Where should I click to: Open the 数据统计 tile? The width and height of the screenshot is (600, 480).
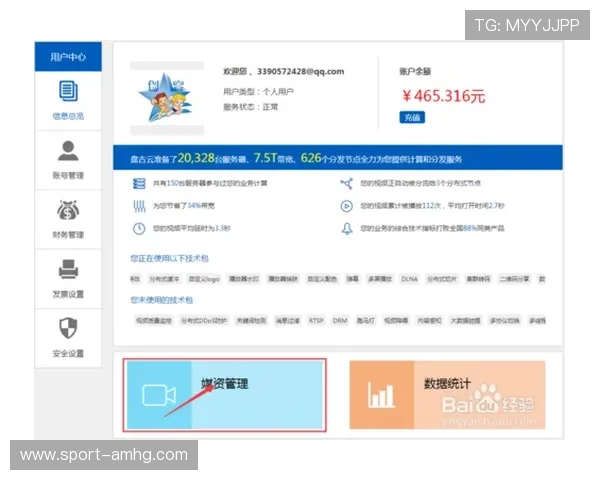point(447,395)
